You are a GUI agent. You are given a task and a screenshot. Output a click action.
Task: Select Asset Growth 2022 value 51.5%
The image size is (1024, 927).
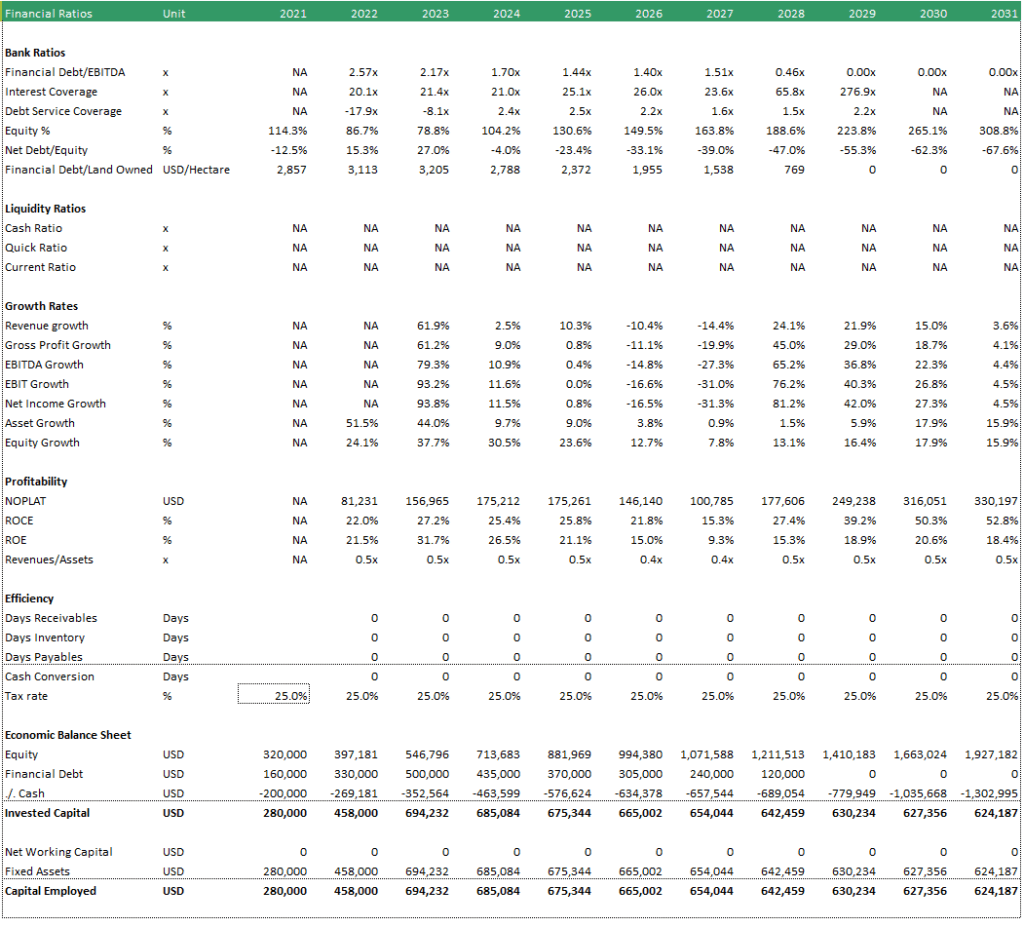point(362,423)
